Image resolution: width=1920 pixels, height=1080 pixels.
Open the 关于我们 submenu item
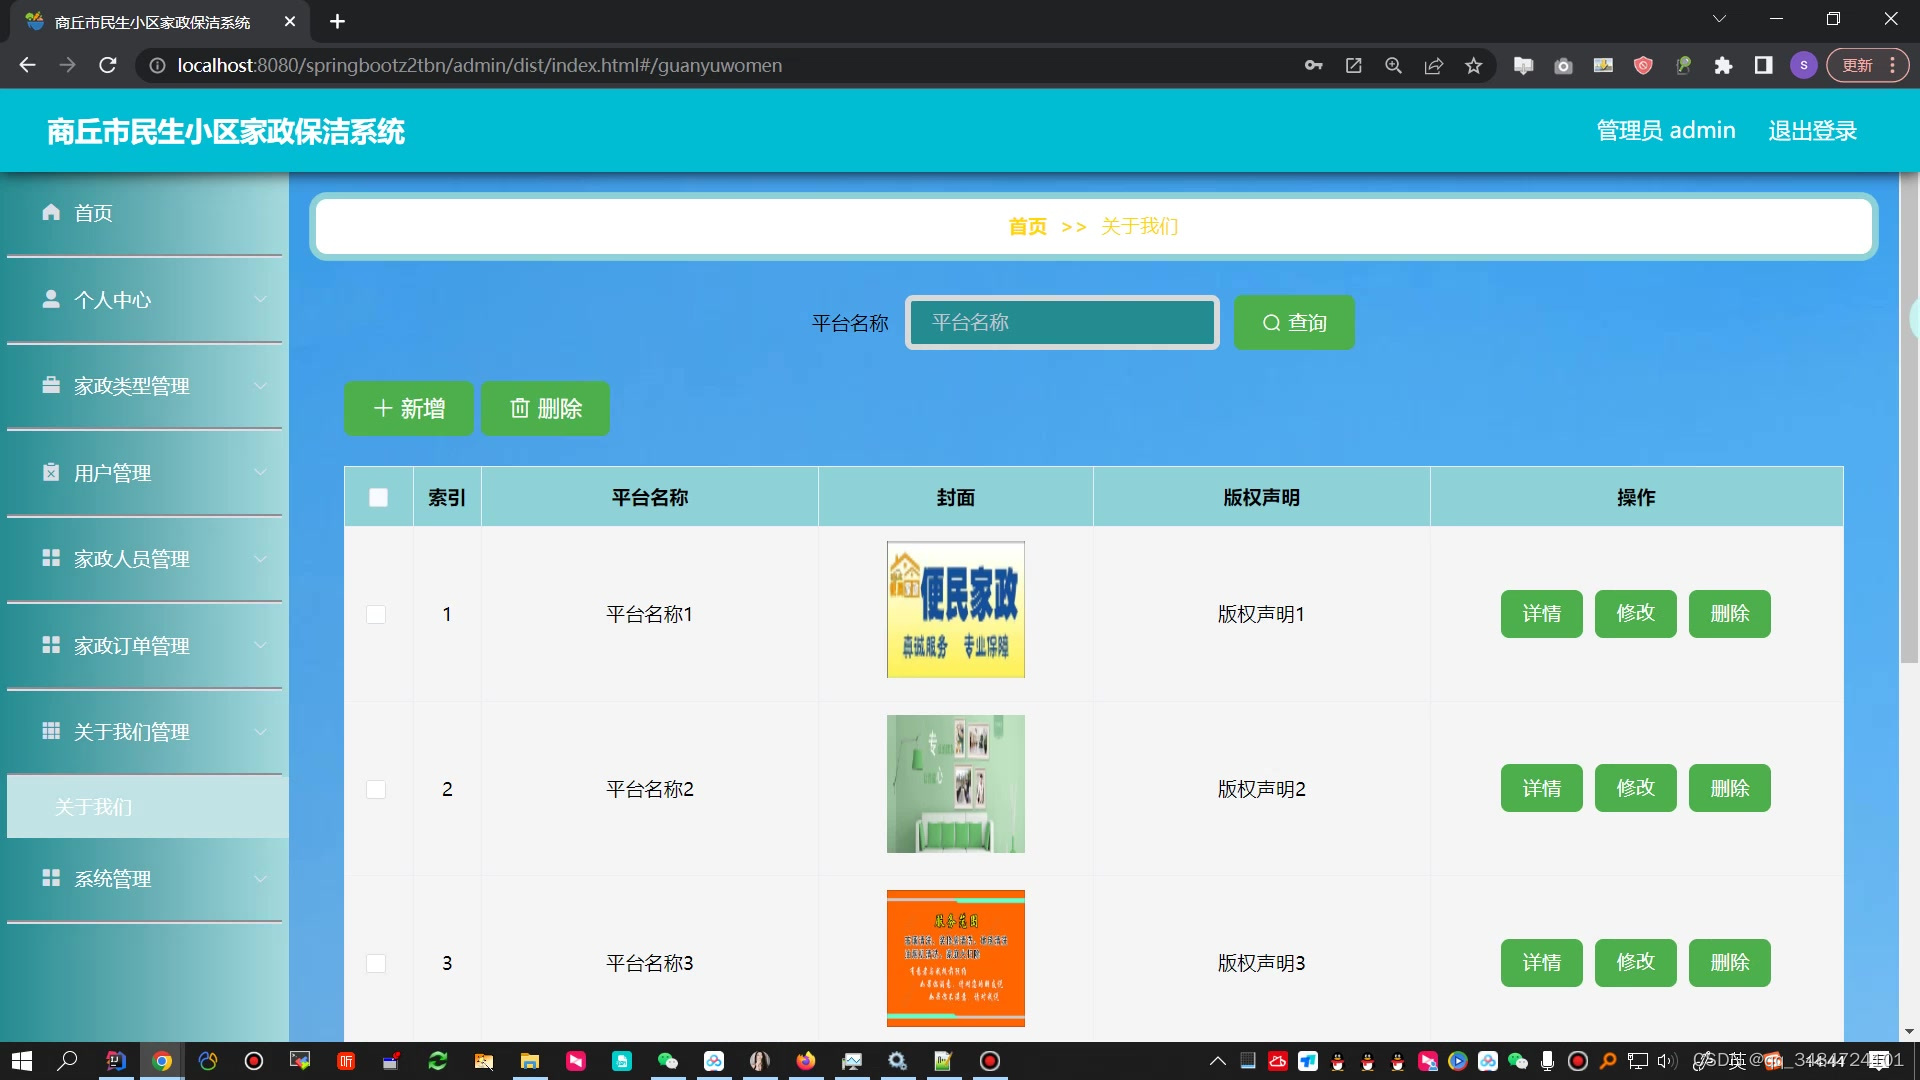tap(94, 807)
